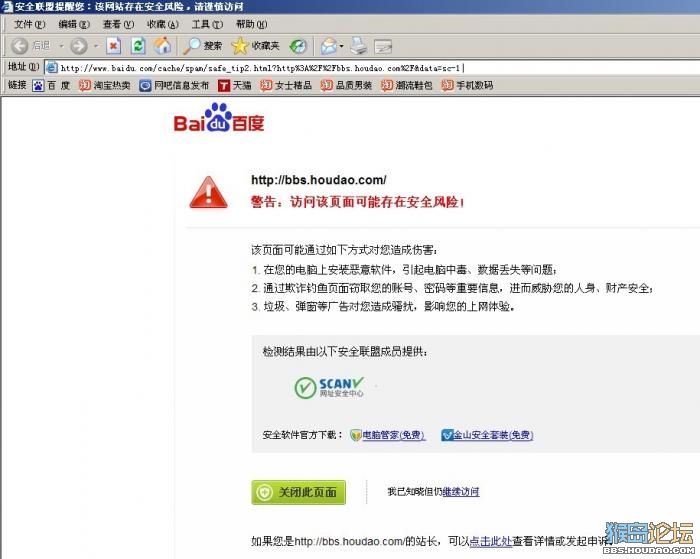
Task: Open the 天猫 favorite link
Action: point(235,85)
